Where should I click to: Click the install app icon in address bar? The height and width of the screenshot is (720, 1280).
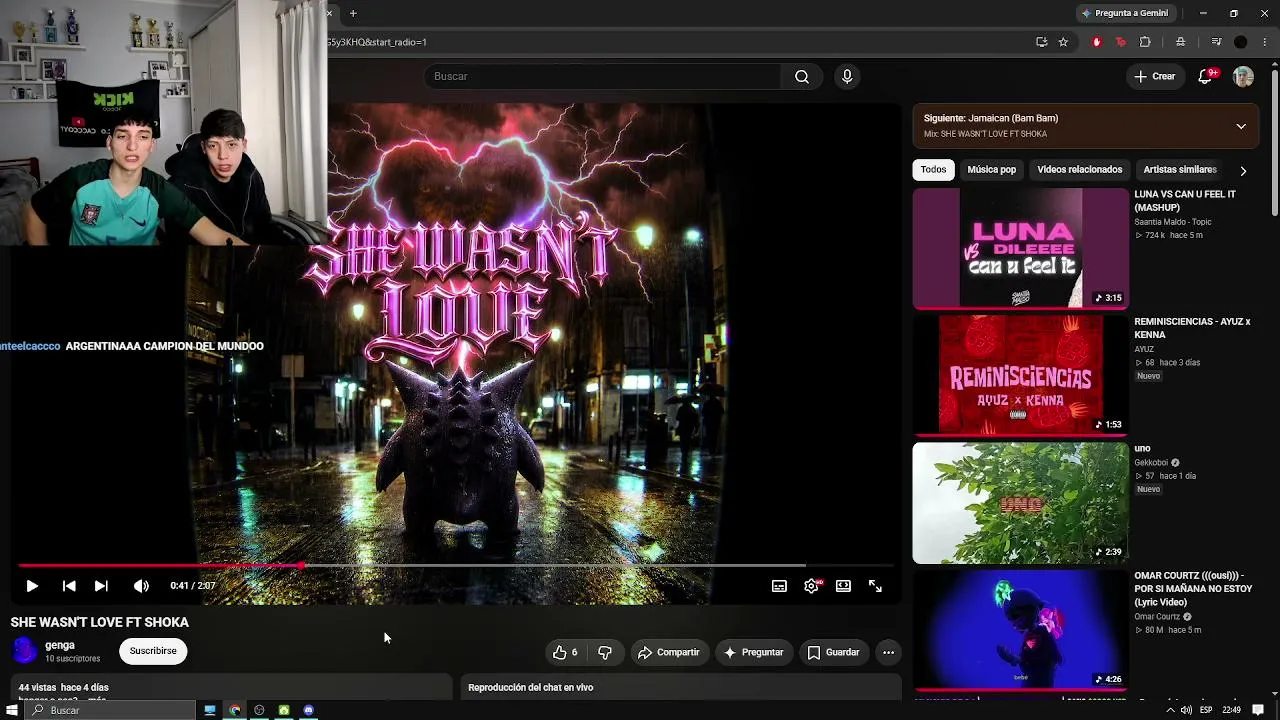[x=1041, y=42]
